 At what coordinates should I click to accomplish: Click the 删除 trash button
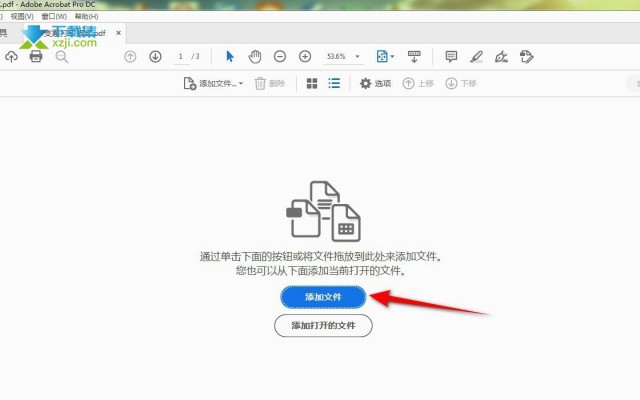[270, 83]
